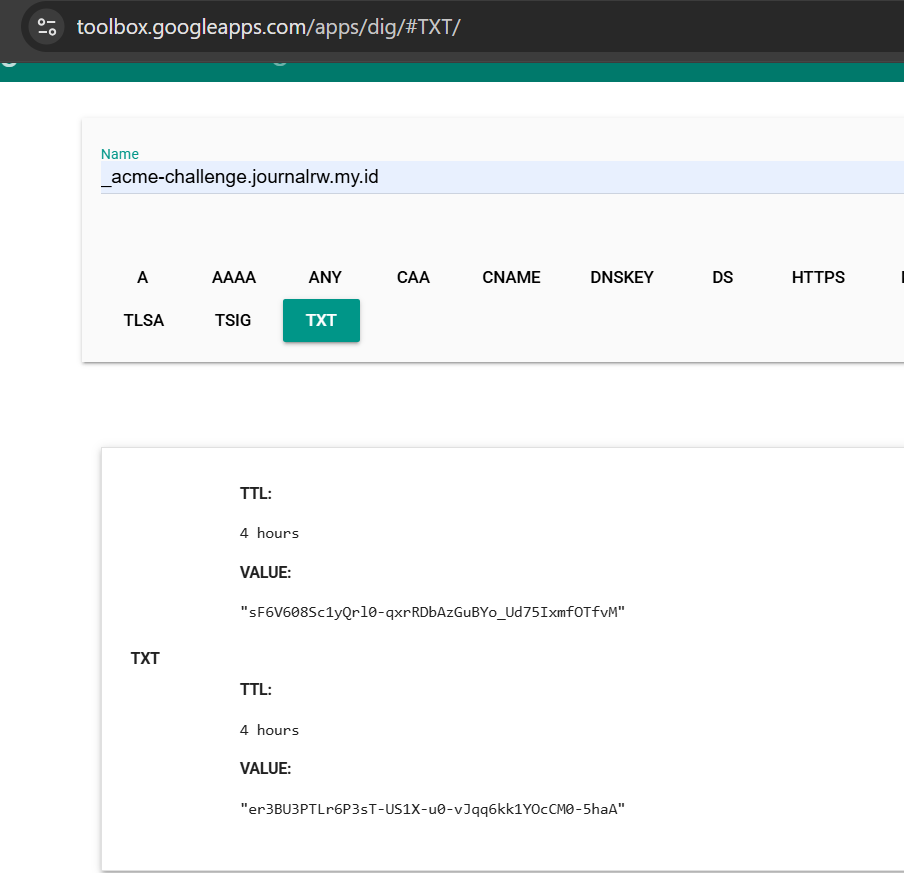Select the ANY record type
Viewport: 904px width, 873px height.
(x=324, y=277)
